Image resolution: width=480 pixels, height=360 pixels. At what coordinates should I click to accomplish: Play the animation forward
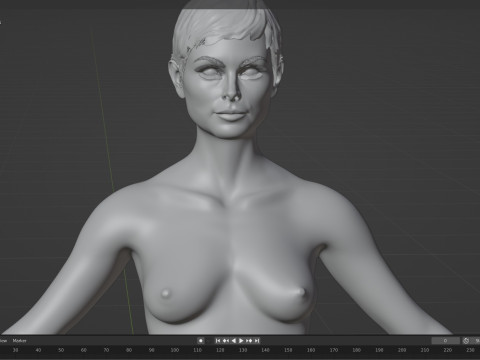[x=241, y=340]
